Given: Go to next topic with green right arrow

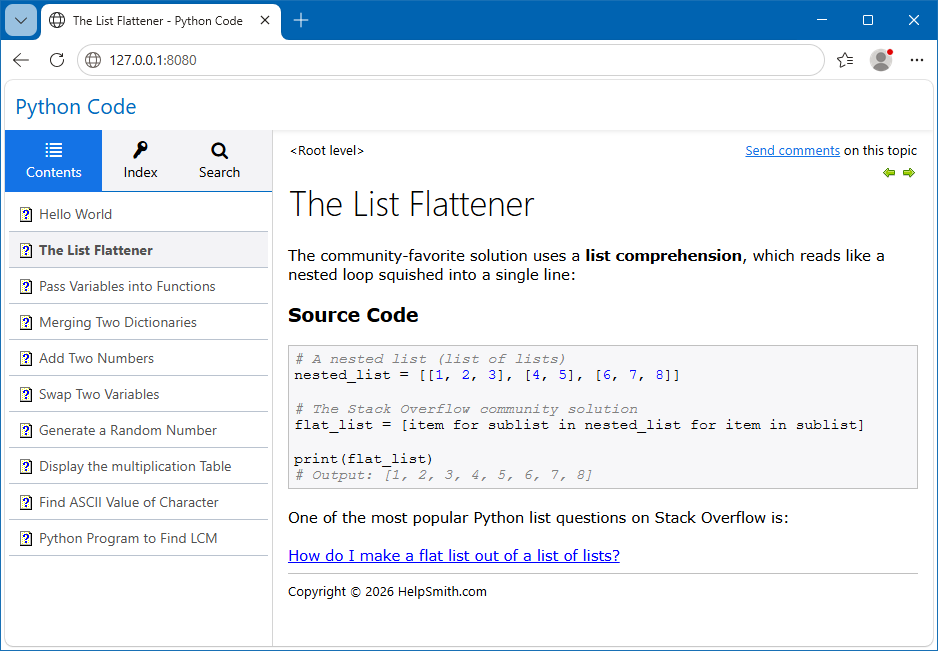Looking at the screenshot, I should tap(909, 172).
